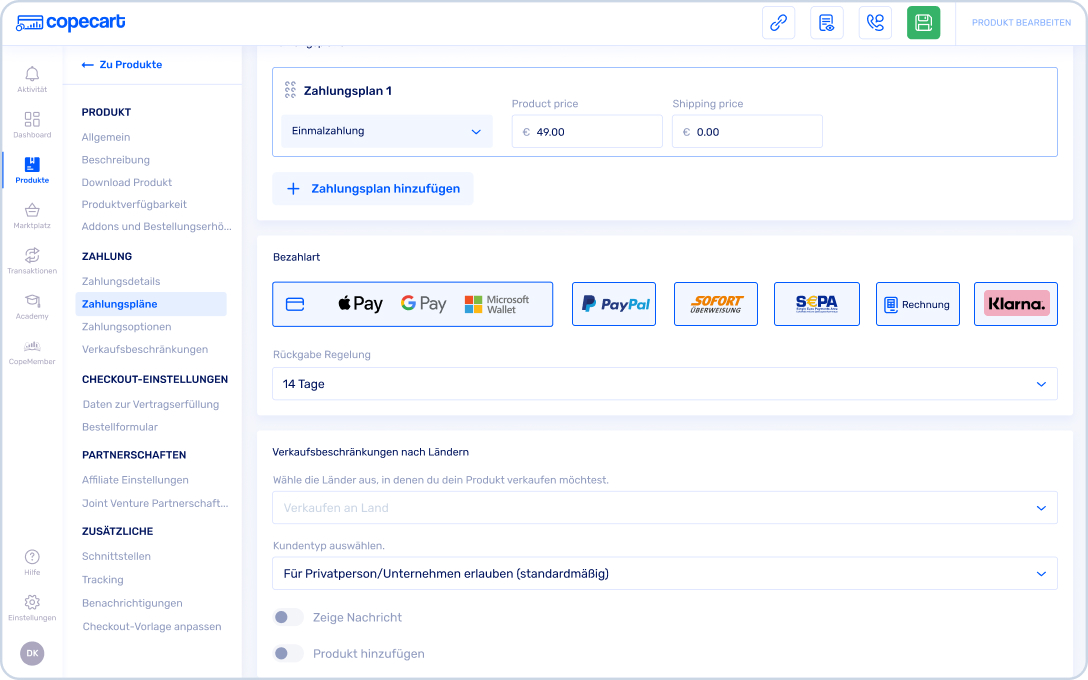The height and width of the screenshot is (680, 1088).
Task: Open Produktverfügbarkeit section
Action: point(135,205)
